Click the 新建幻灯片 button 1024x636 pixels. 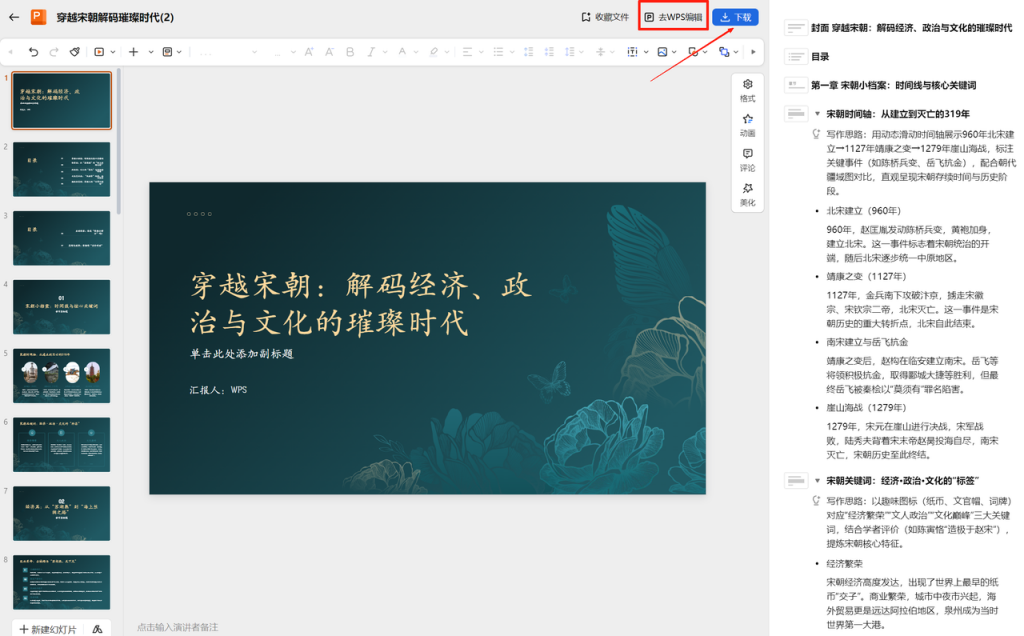point(48,629)
